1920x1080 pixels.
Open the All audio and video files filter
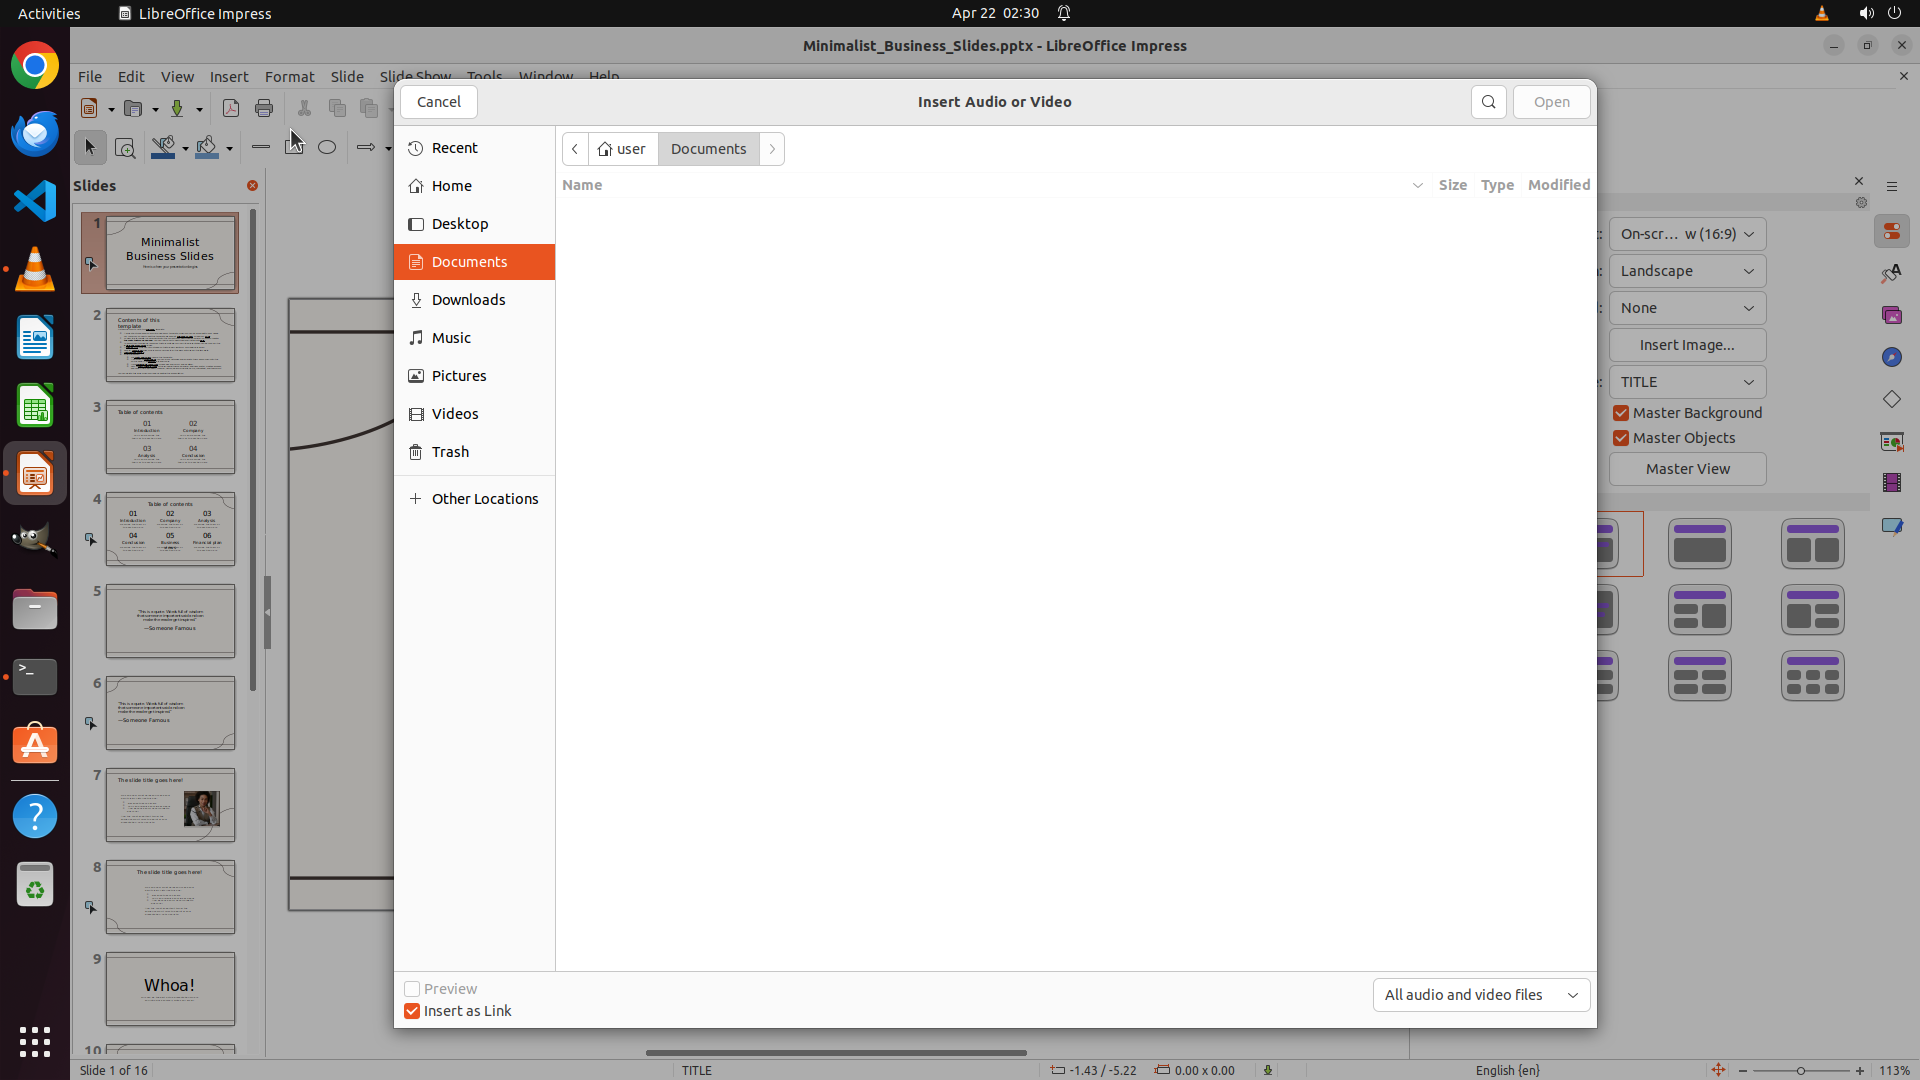coord(1481,995)
